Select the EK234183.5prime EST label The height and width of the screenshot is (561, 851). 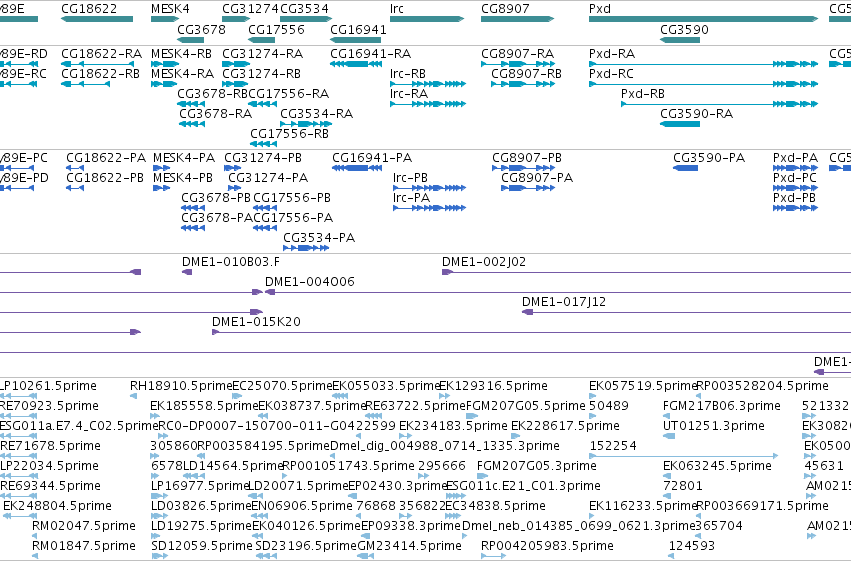pyautogui.click(x=453, y=426)
